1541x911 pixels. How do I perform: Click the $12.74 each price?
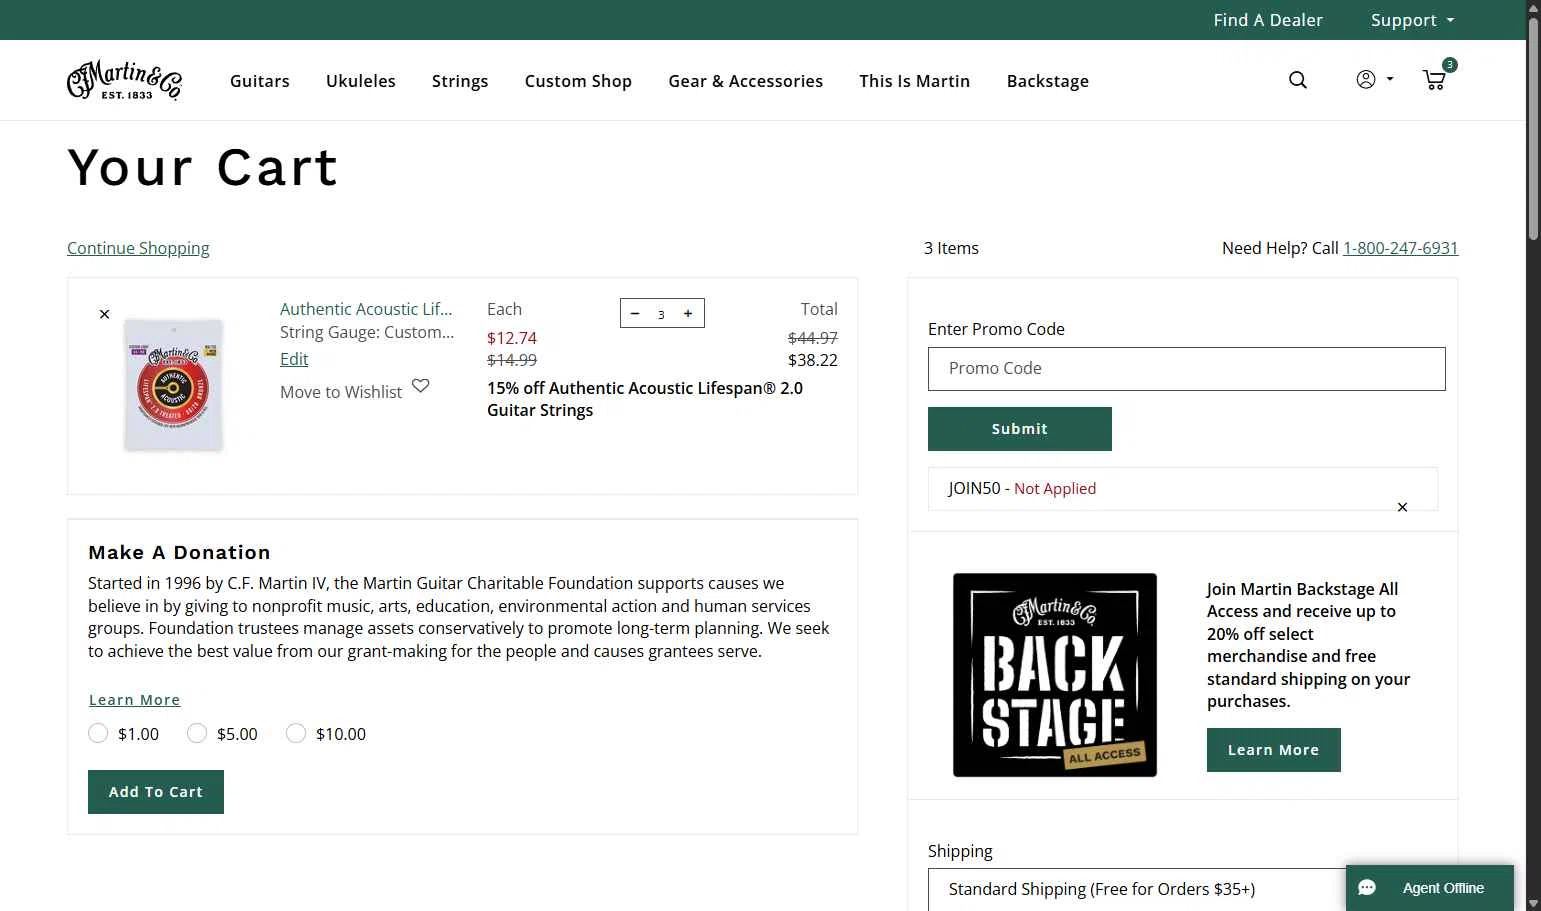512,338
